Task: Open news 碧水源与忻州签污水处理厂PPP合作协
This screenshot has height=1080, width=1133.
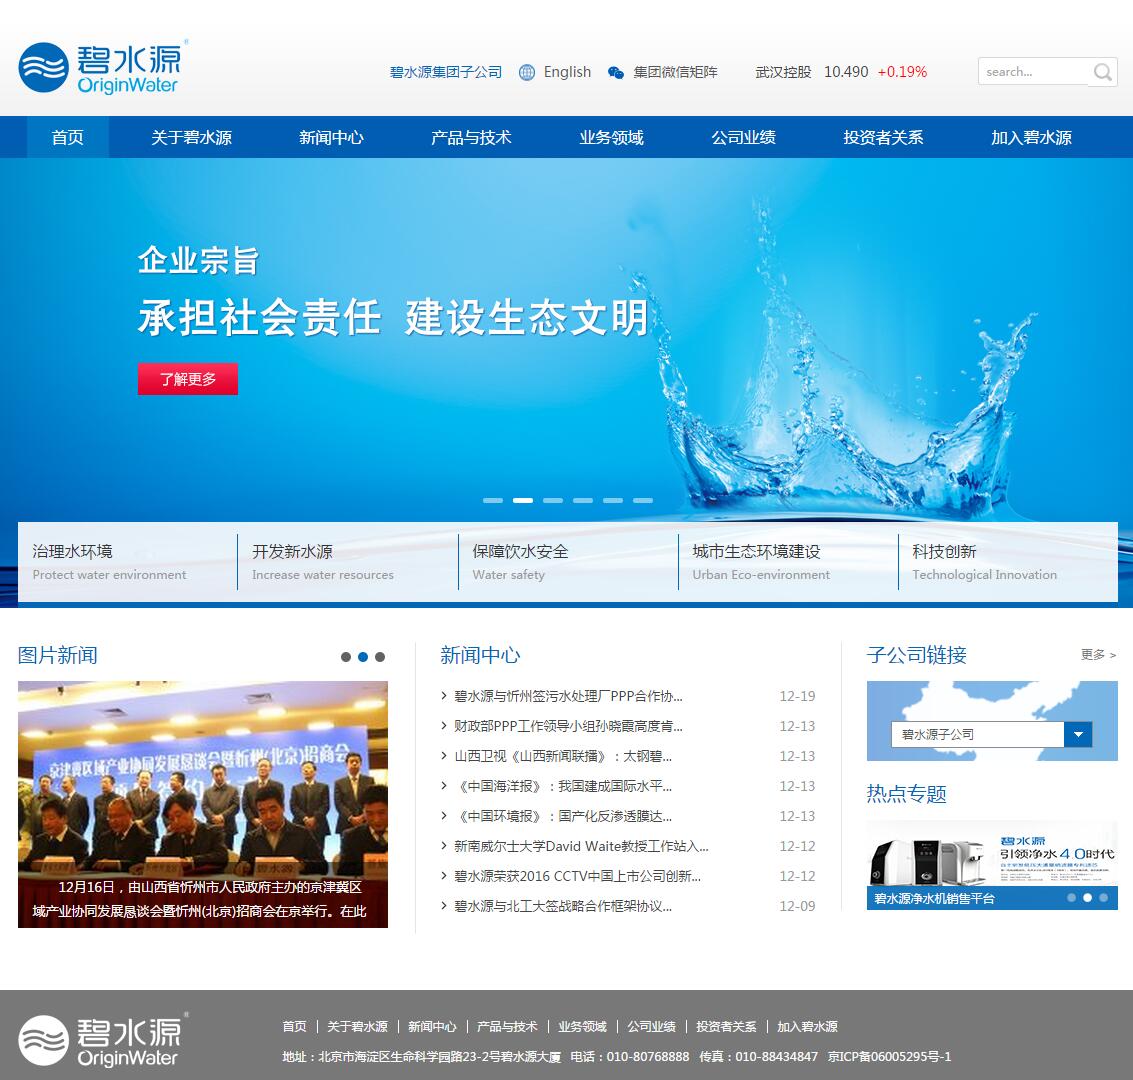Action: (x=568, y=696)
